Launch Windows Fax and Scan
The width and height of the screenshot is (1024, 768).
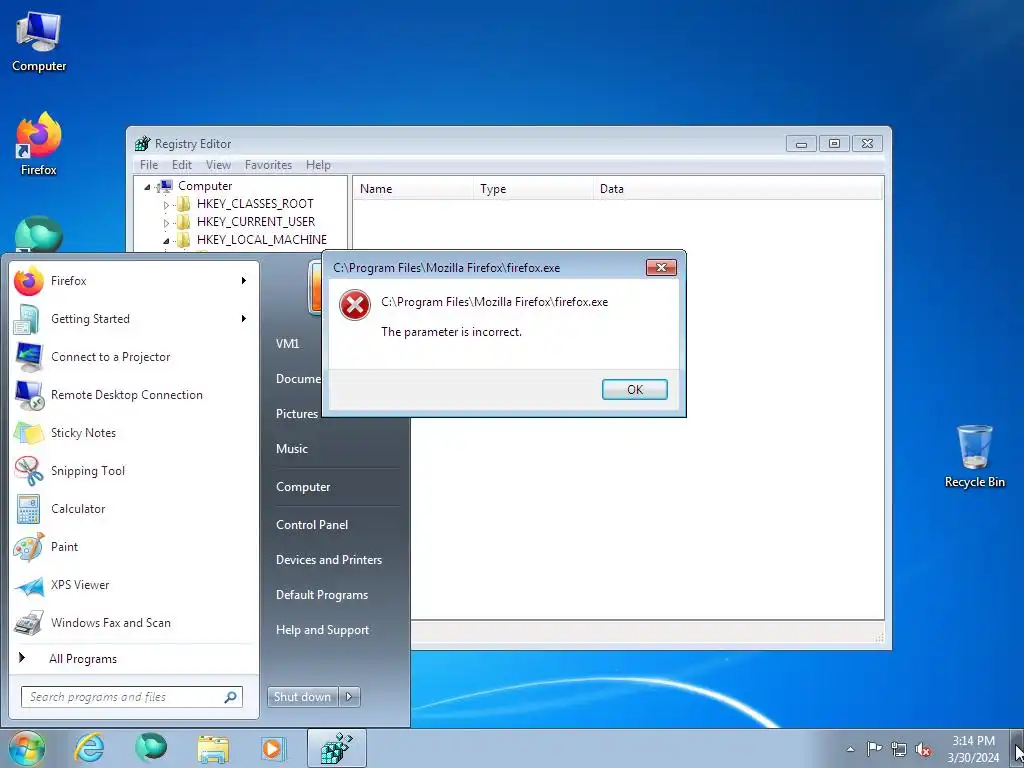[x=134, y=622]
